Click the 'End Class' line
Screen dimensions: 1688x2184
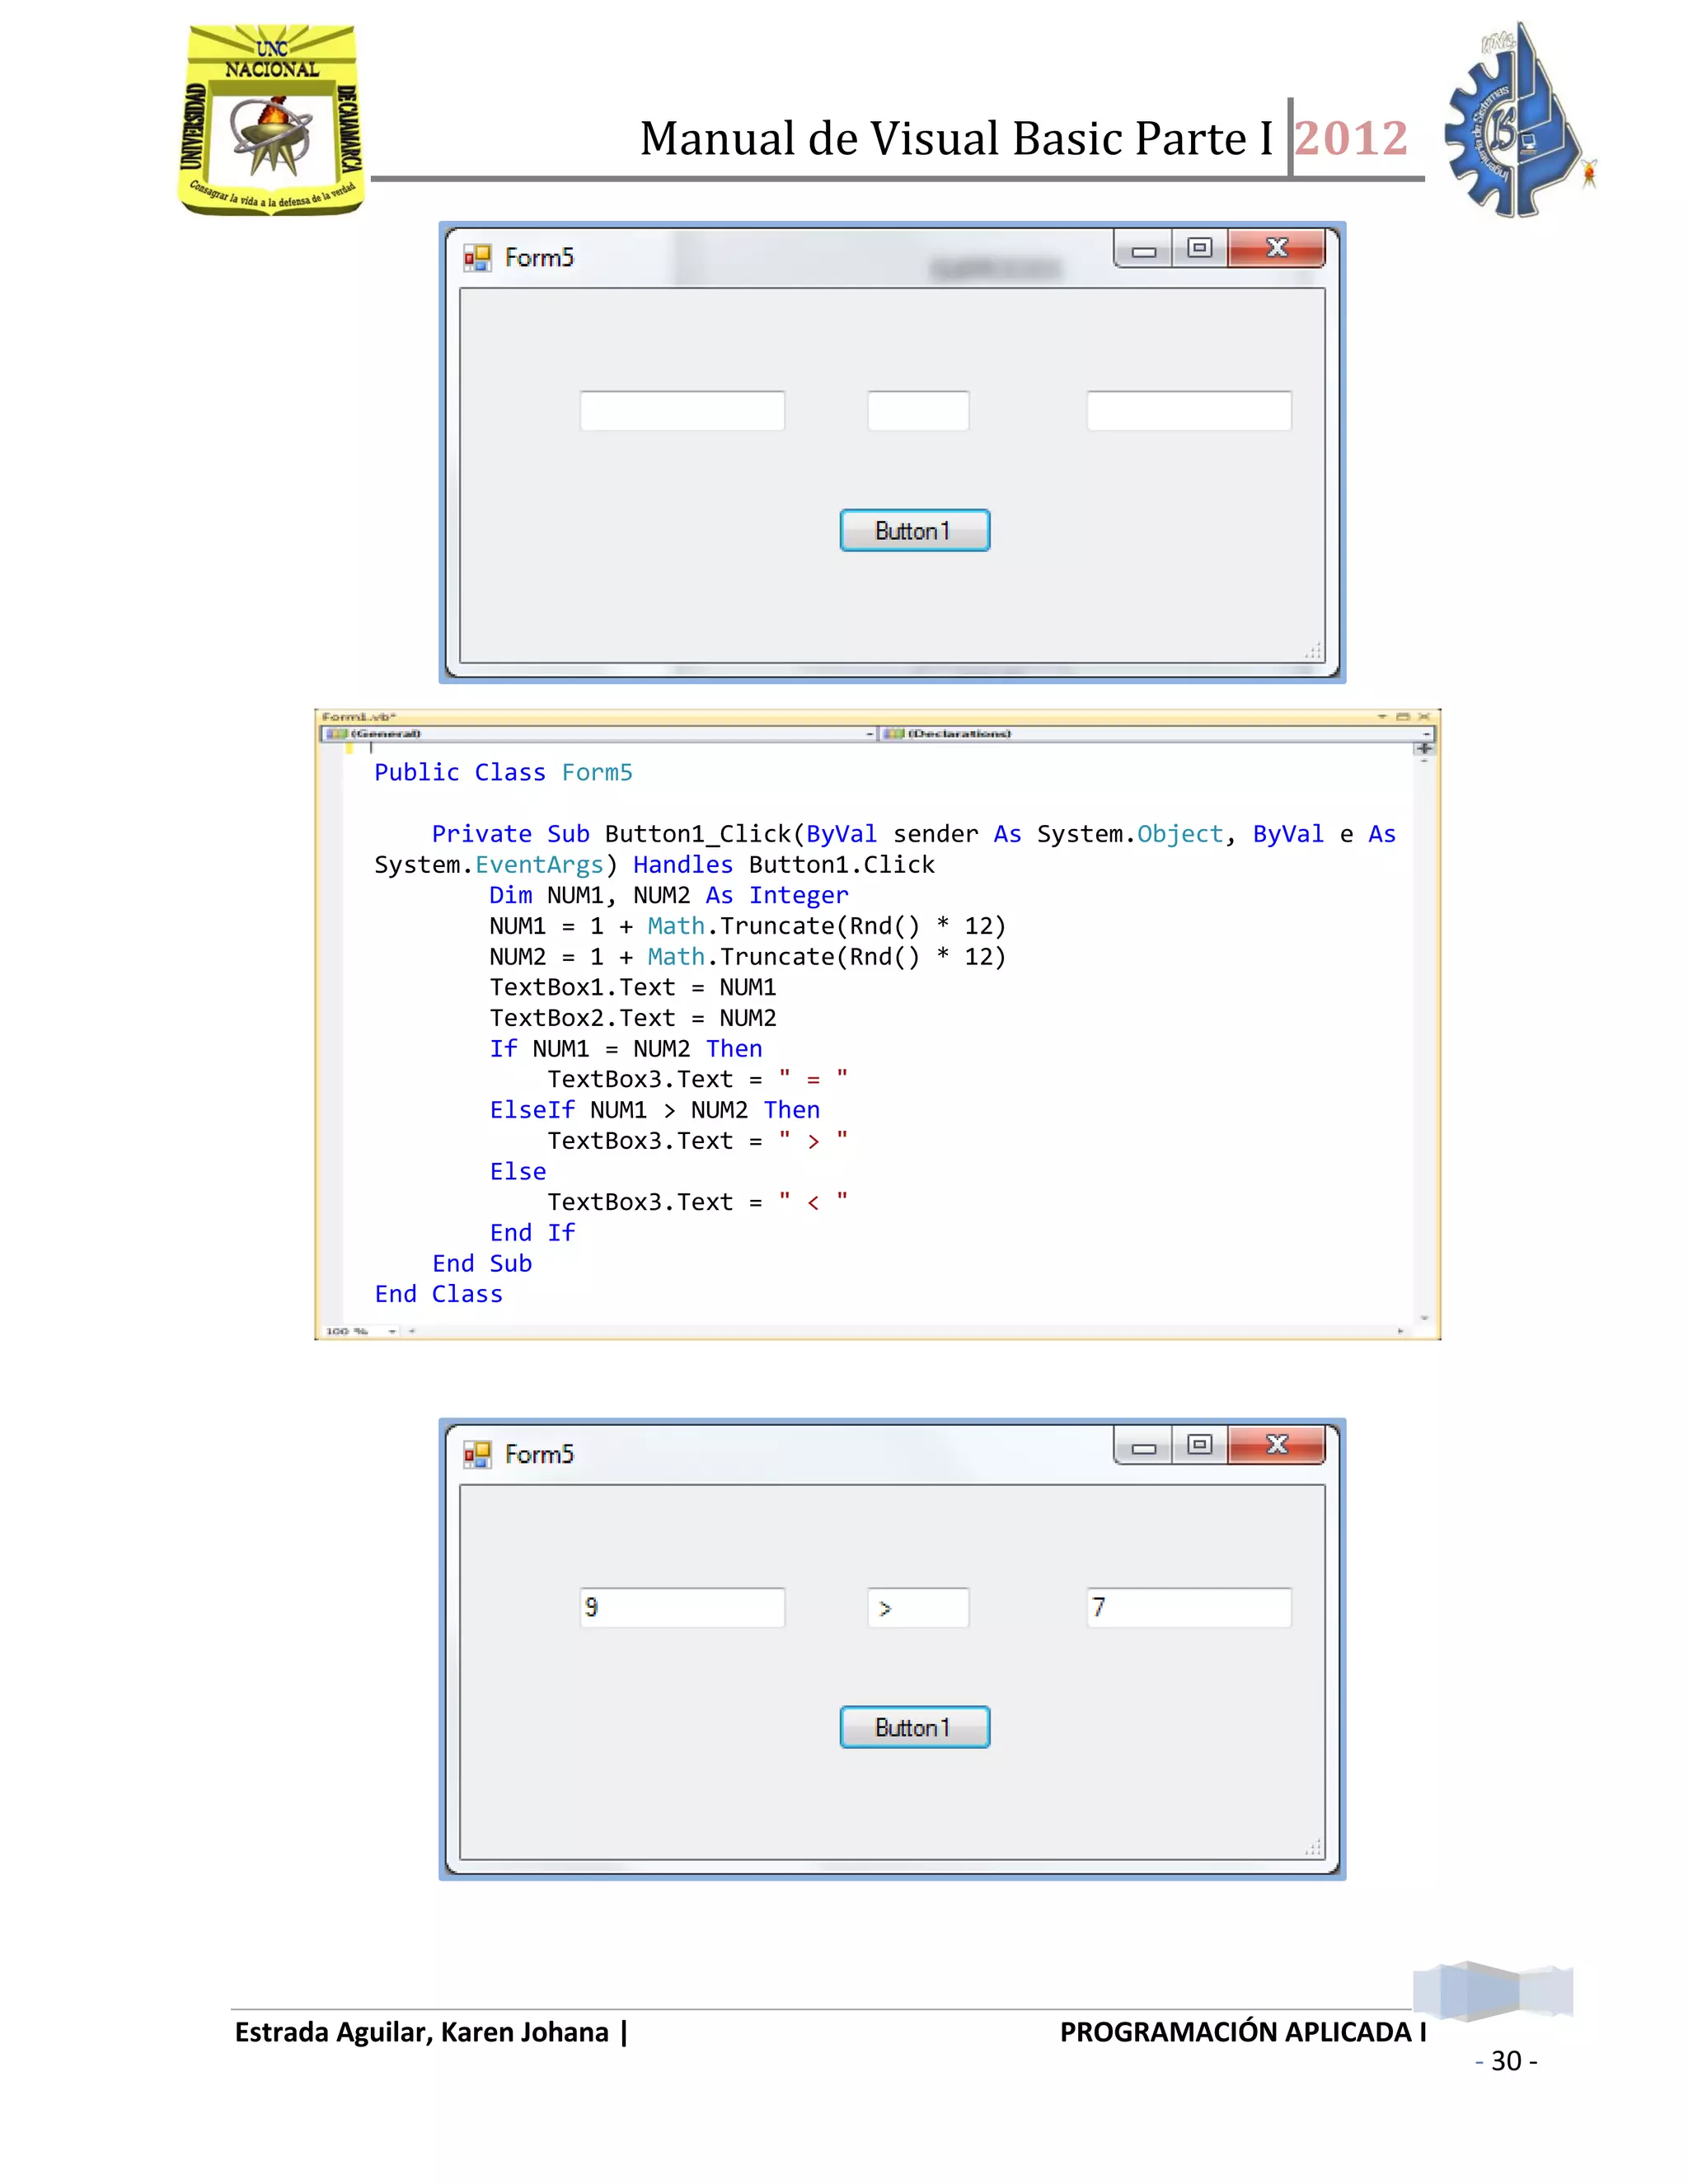pos(438,1294)
